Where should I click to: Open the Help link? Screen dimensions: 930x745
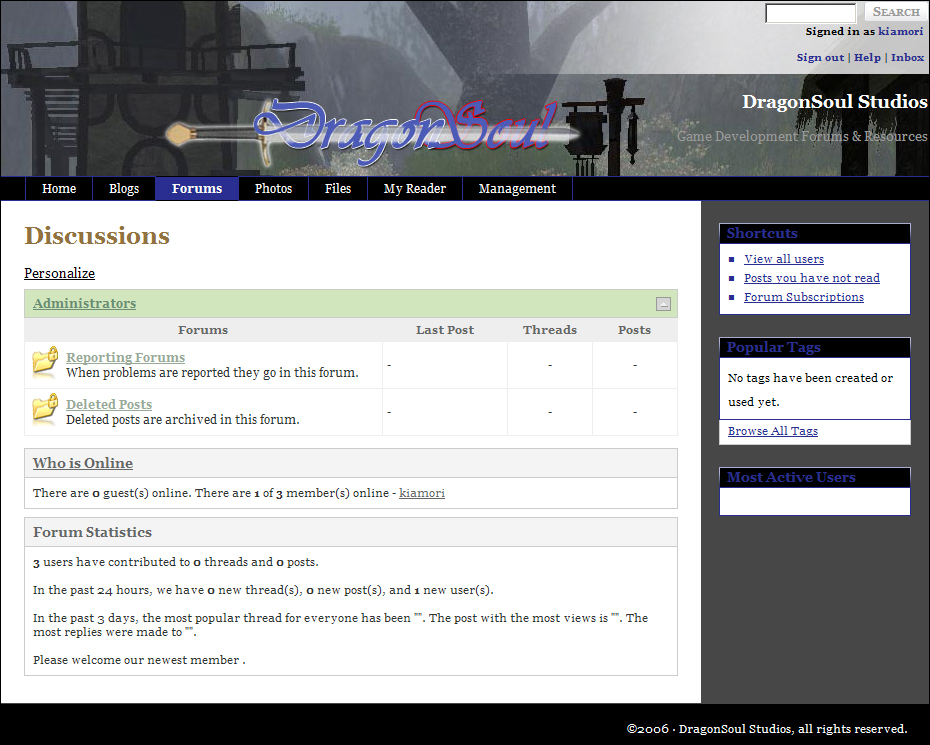tap(867, 57)
